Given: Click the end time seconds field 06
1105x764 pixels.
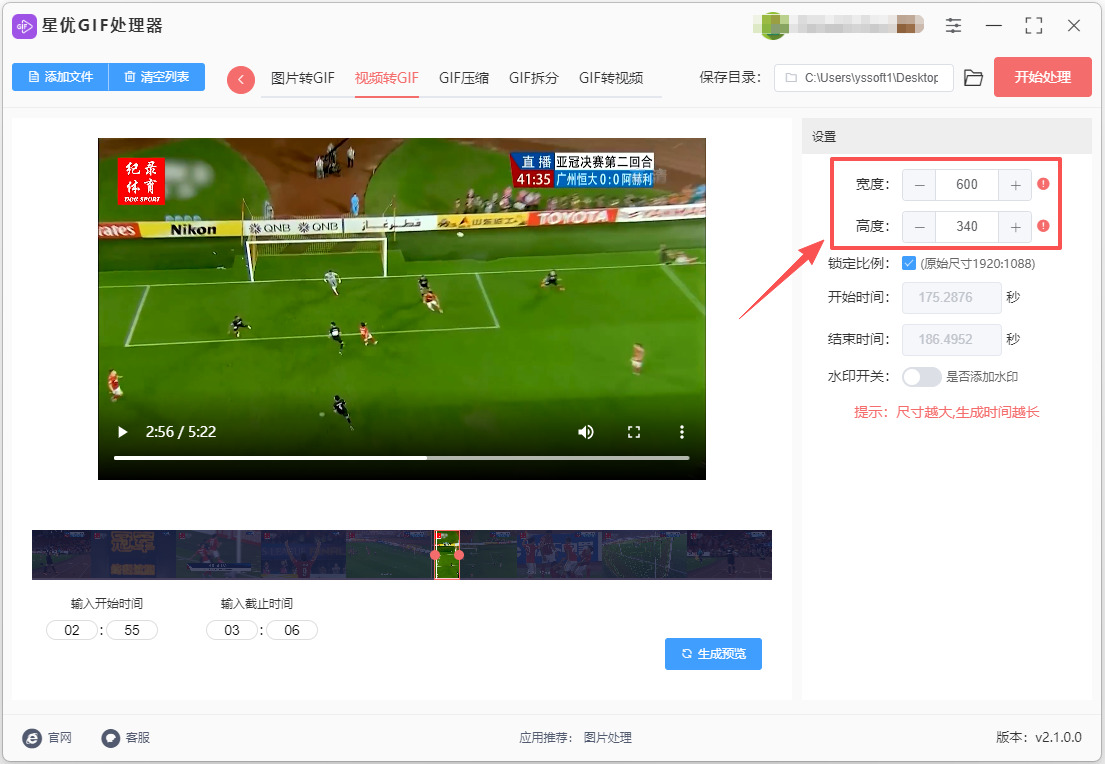Looking at the screenshot, I should pyautogui.click(x=292, y=630).
